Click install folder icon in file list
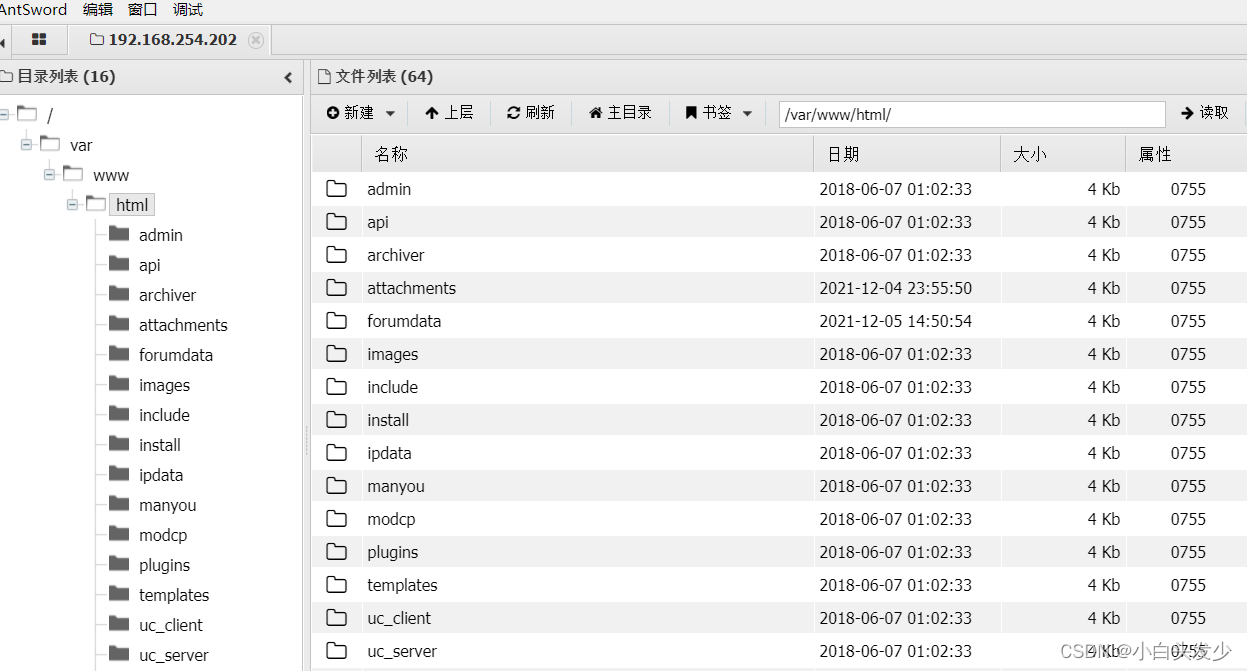 337,420
